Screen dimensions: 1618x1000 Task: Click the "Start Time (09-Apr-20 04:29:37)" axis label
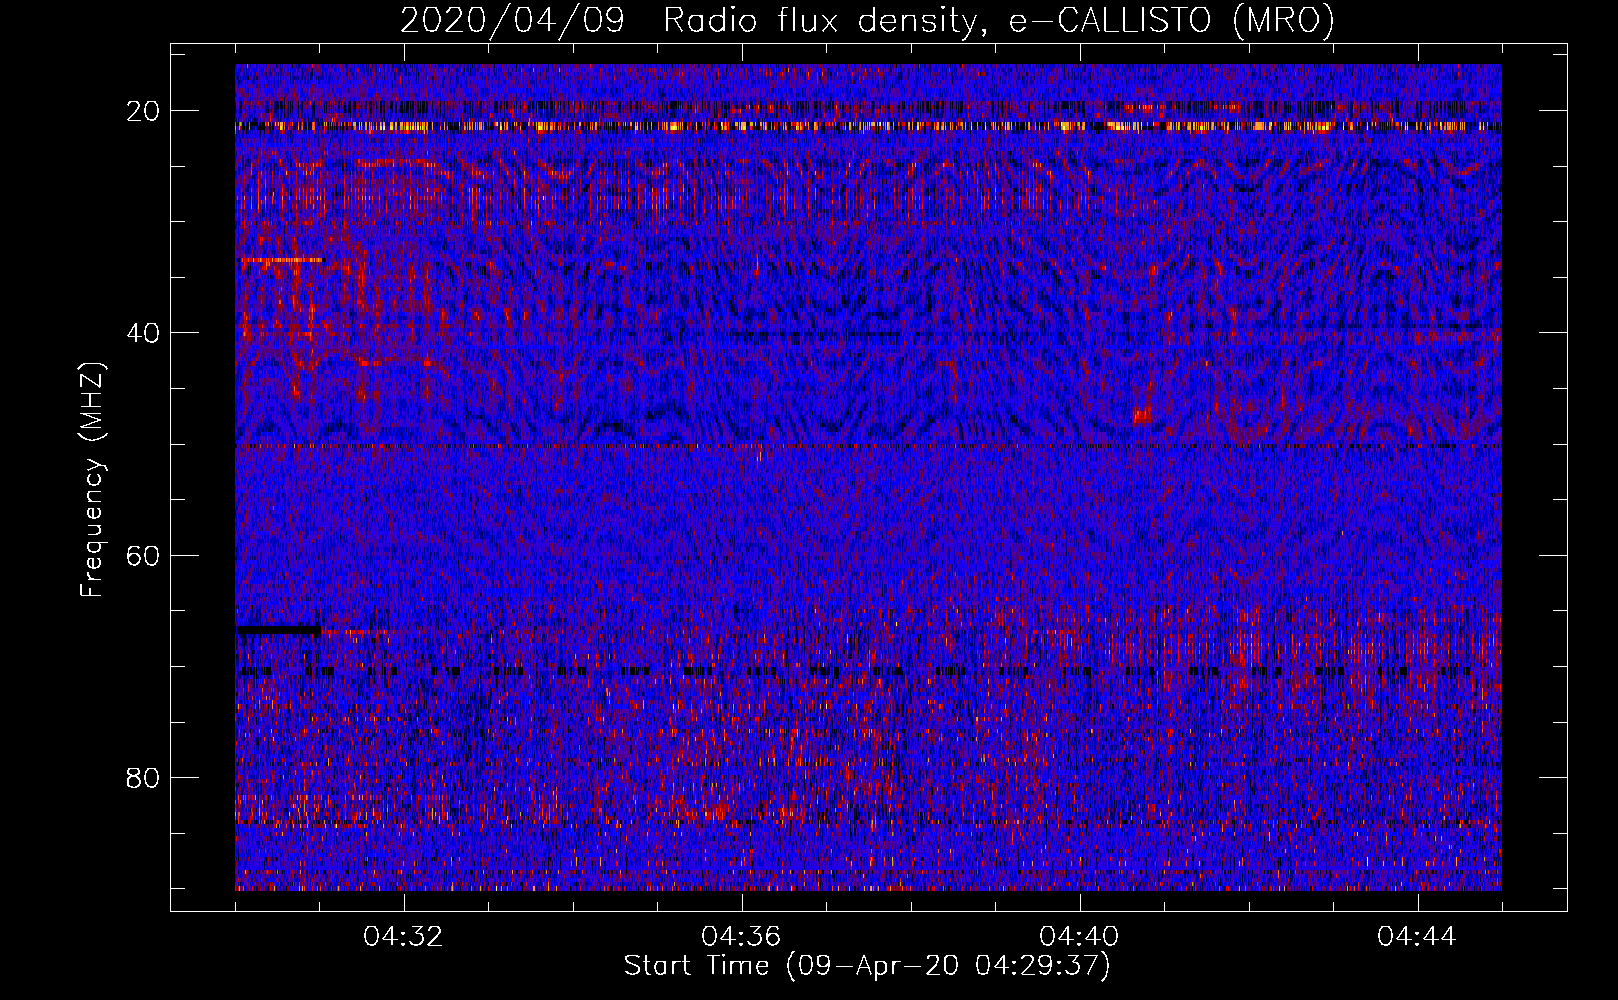point(867,966)
